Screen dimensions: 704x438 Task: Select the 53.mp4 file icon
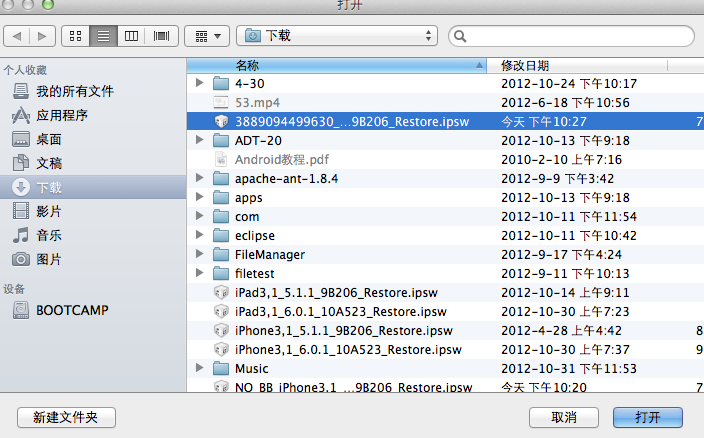pyautogui.click(x=221, y=102)
